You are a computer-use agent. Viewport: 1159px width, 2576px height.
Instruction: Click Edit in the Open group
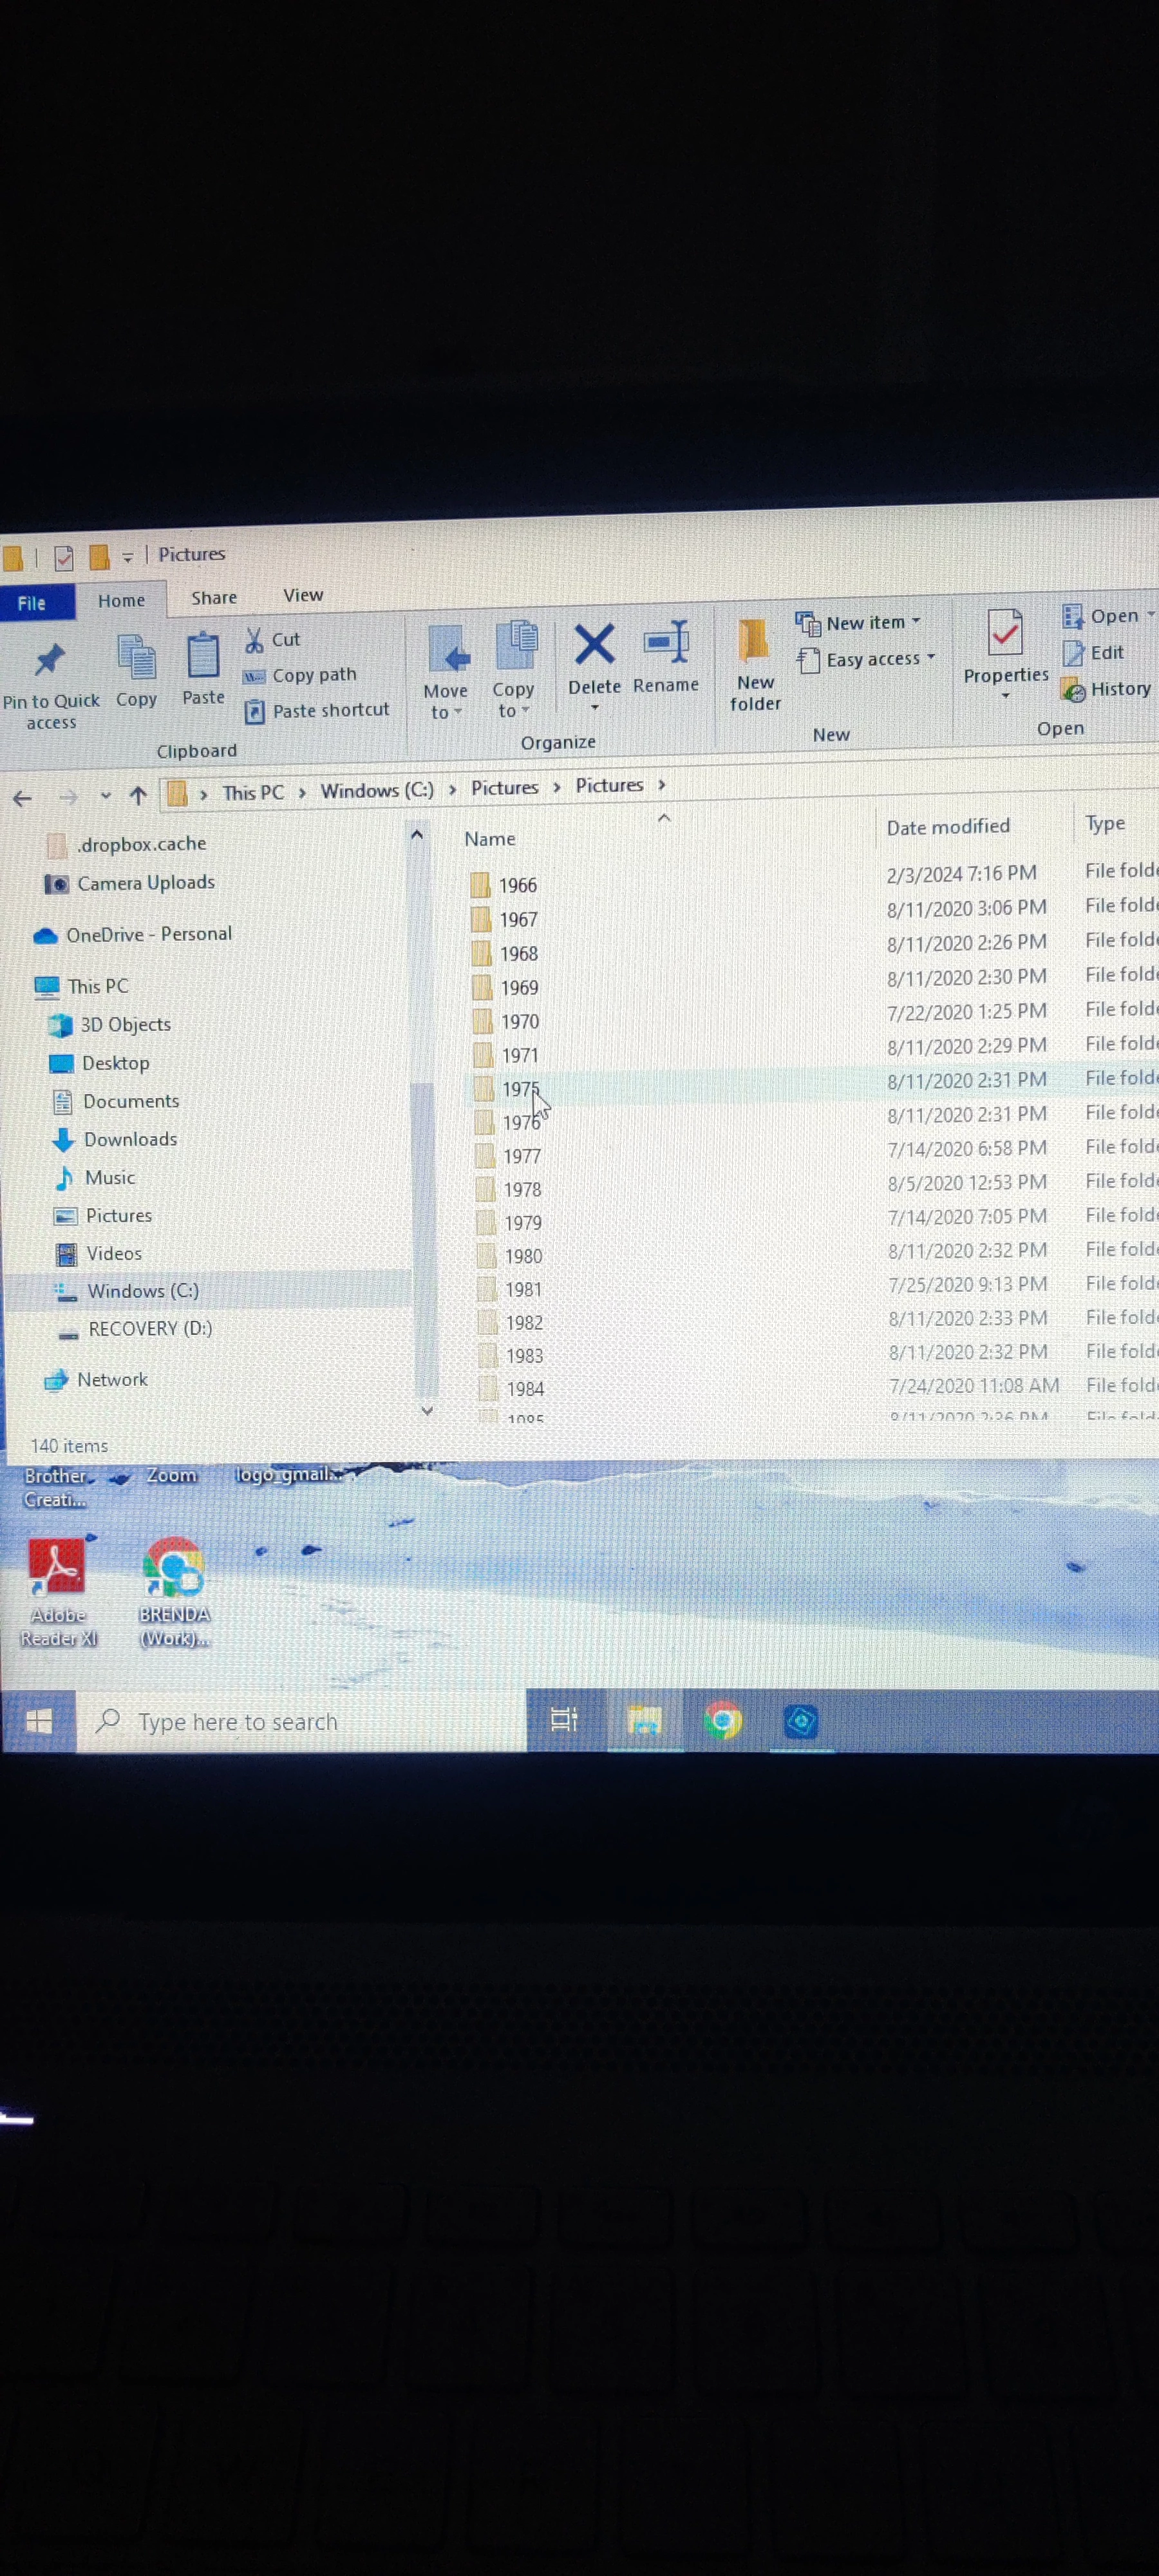click(x=1094, y=653)
